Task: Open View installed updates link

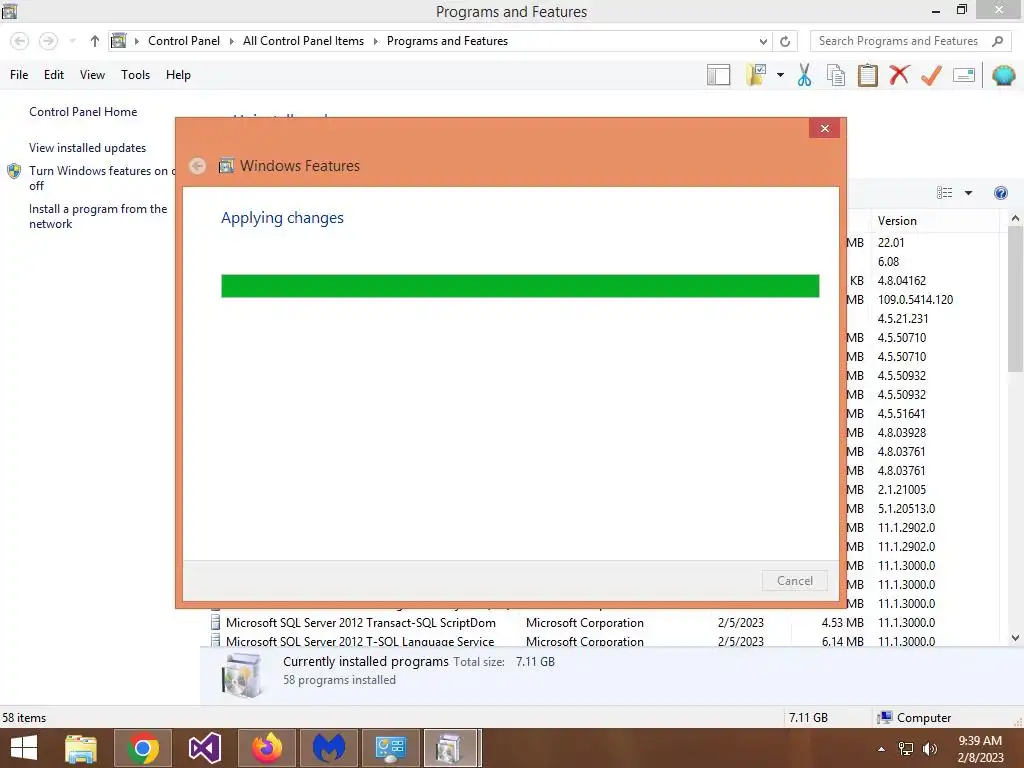Action: coord(88,148)
